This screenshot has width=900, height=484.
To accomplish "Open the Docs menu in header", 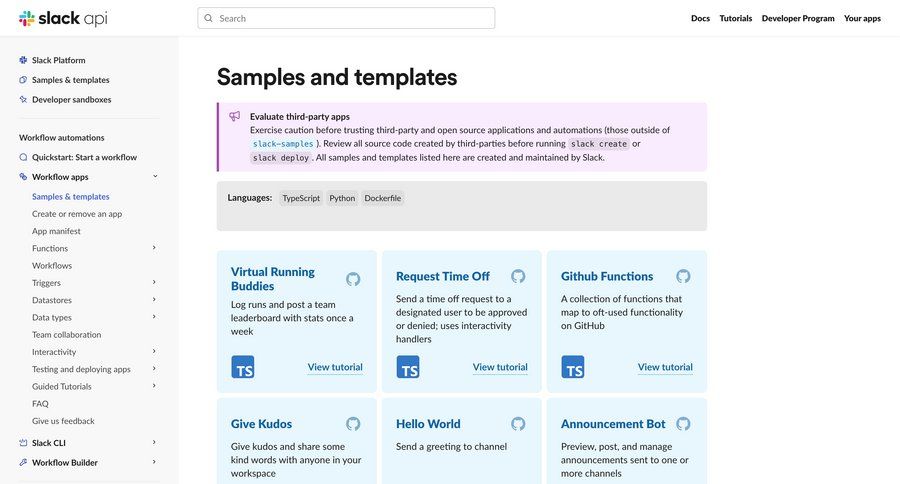I will pos(700,18).
